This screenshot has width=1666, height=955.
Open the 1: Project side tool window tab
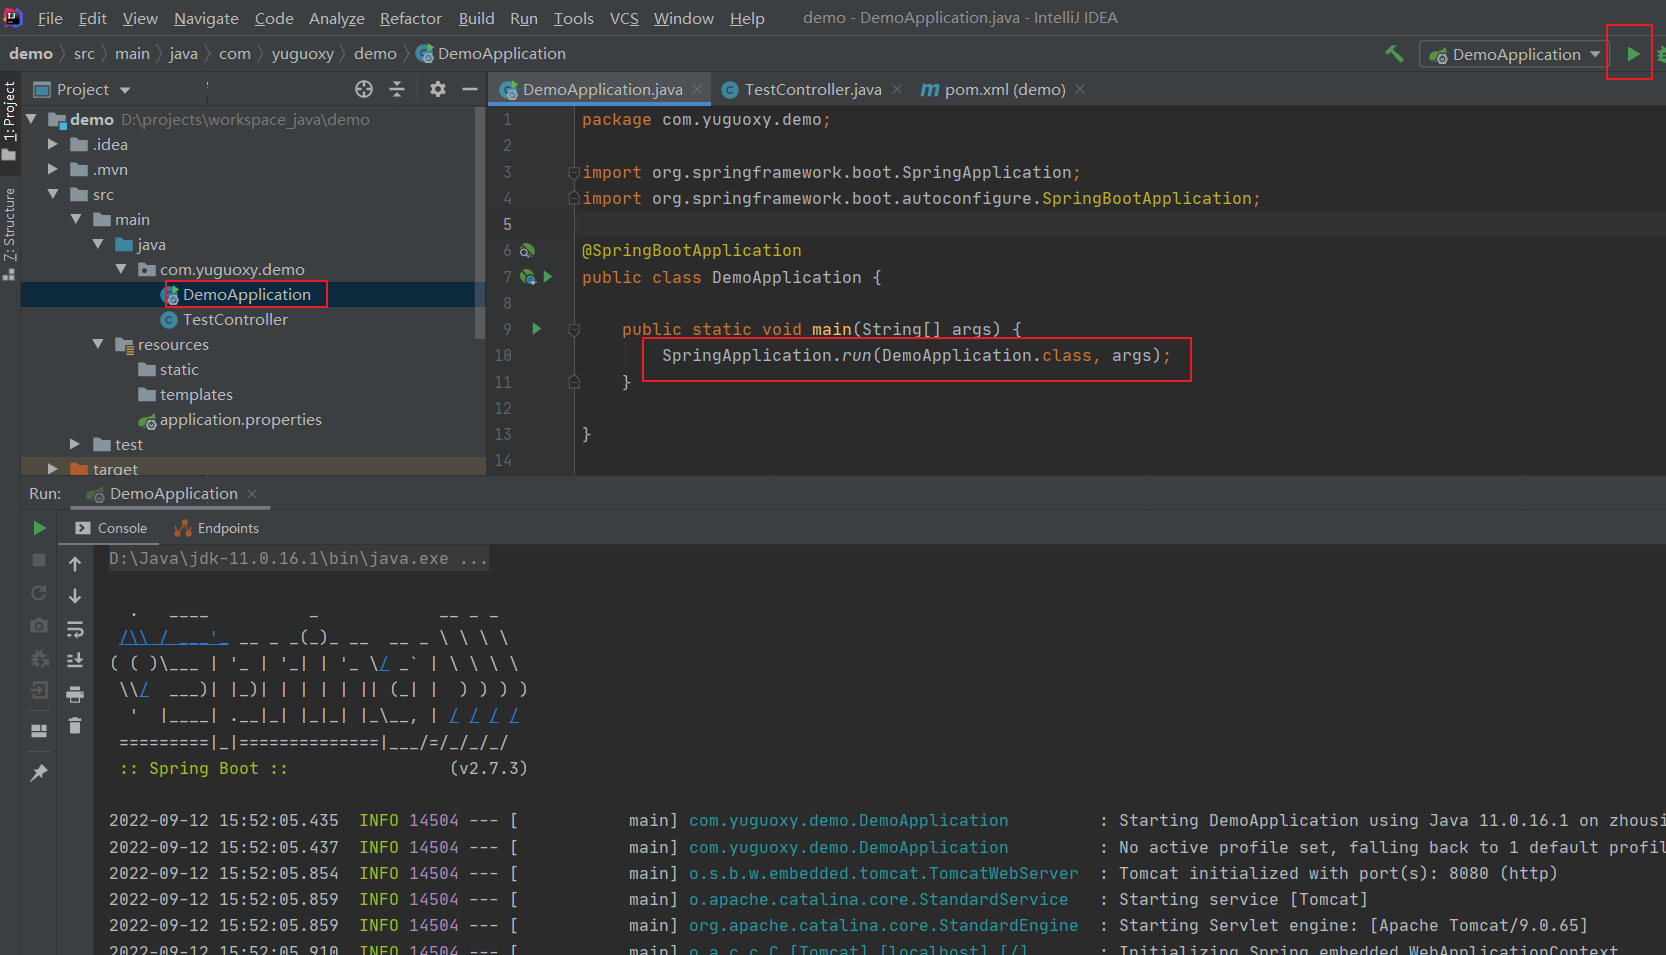pyautogui.click(x=9, y=119)
